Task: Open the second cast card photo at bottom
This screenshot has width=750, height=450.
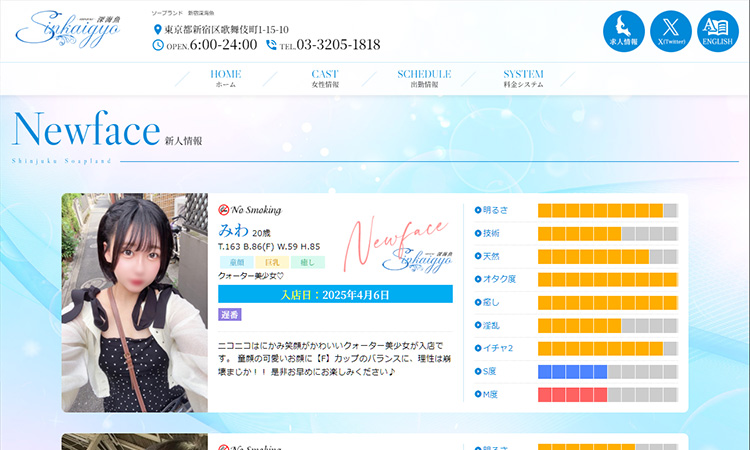Action: tap(135, 442)
